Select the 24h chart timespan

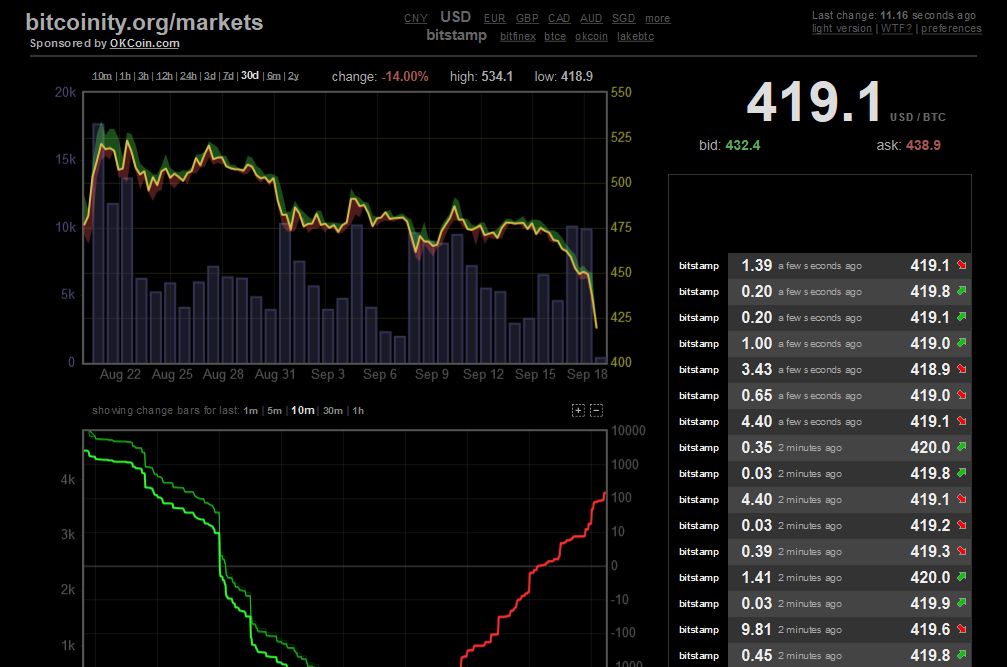pyautogui.click(x=188, y=76)
